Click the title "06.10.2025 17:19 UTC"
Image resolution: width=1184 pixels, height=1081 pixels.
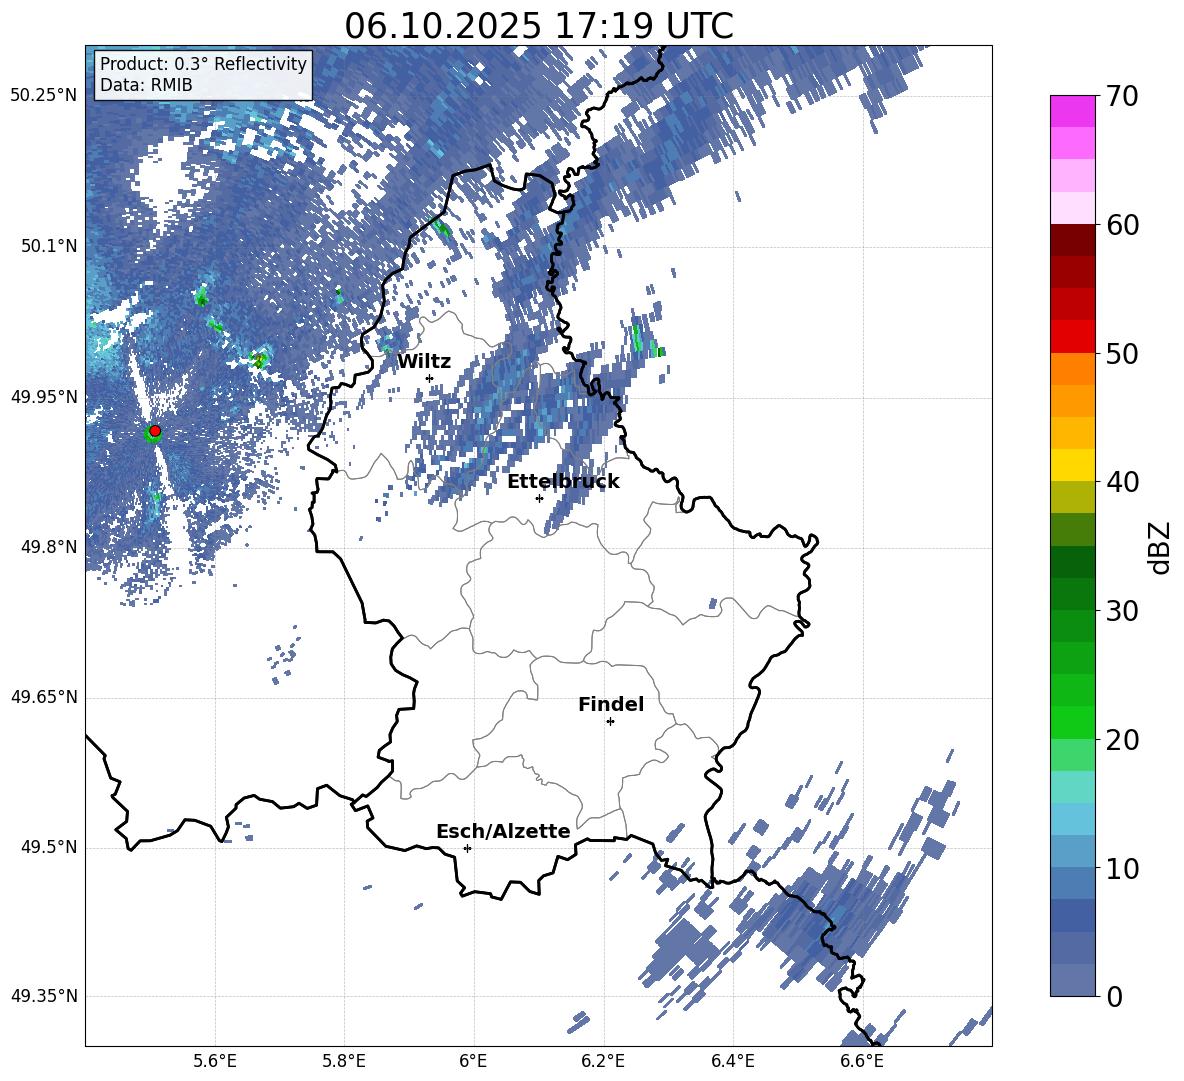click(538, 26)
